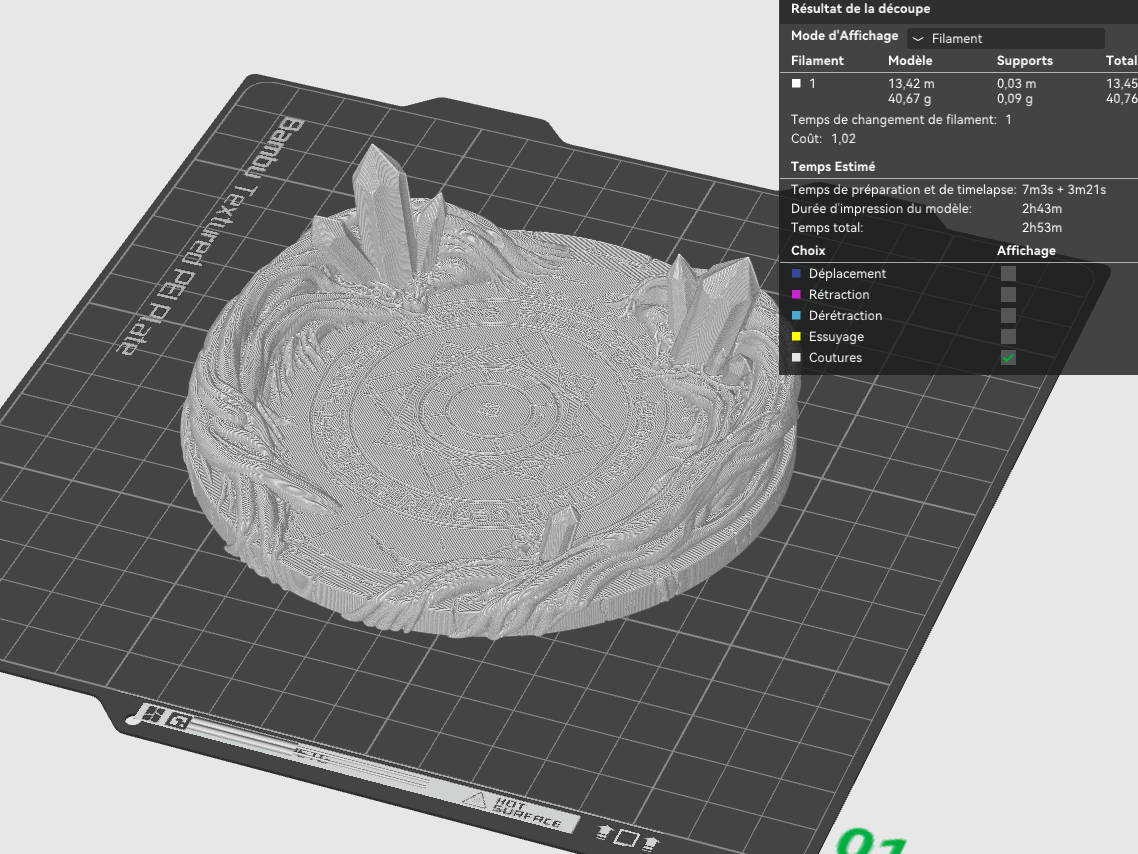Open the Mode d'Affichage Filament dropdown
The image size is (1138, 854).
[x=1006, y=38]
